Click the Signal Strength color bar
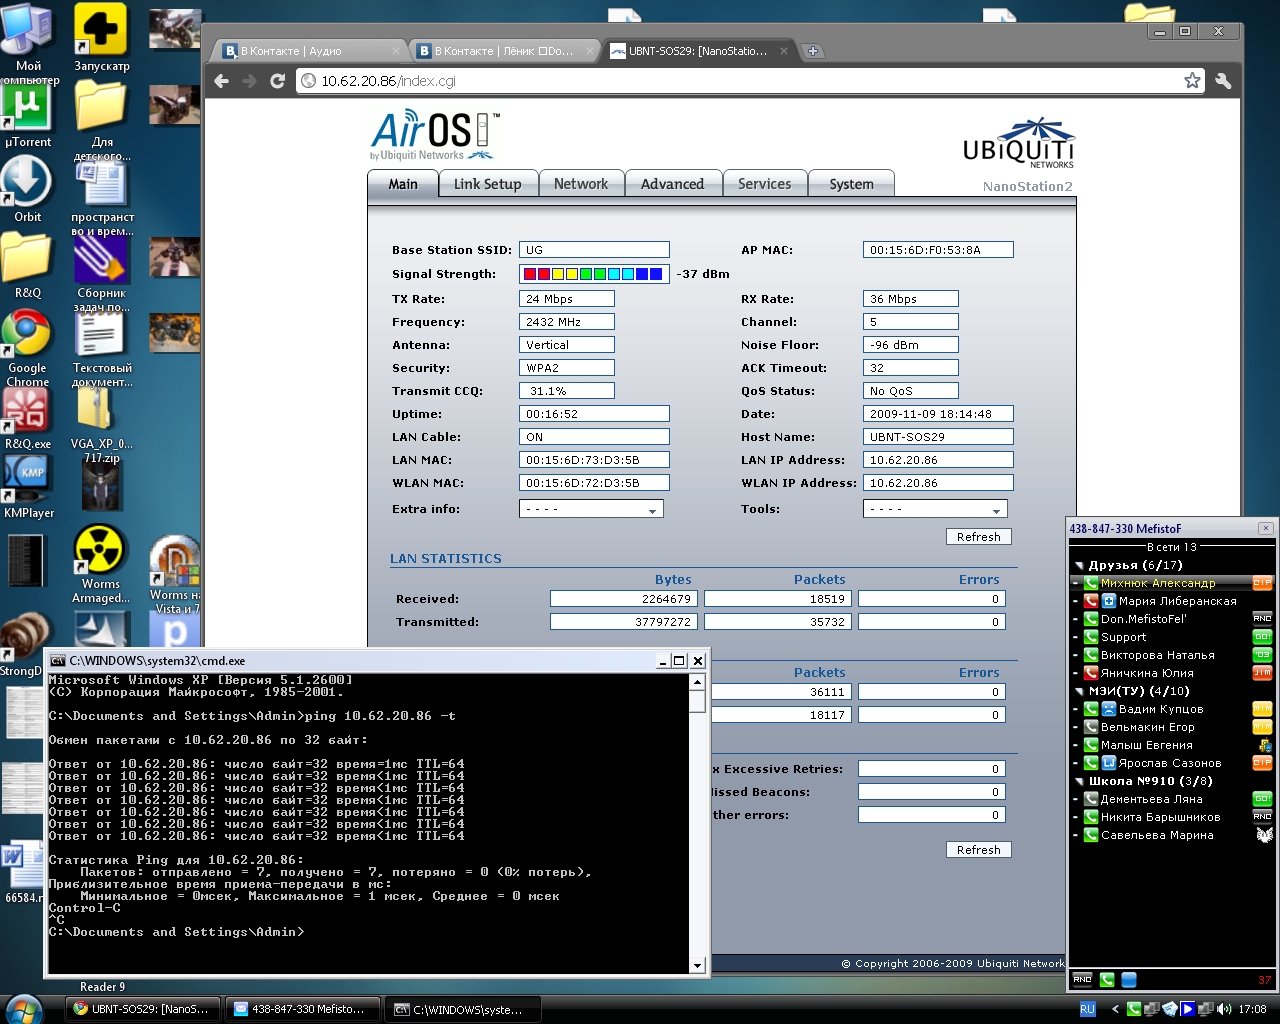This screenshot has height=1024, width=1280. [x=594, y=274]
